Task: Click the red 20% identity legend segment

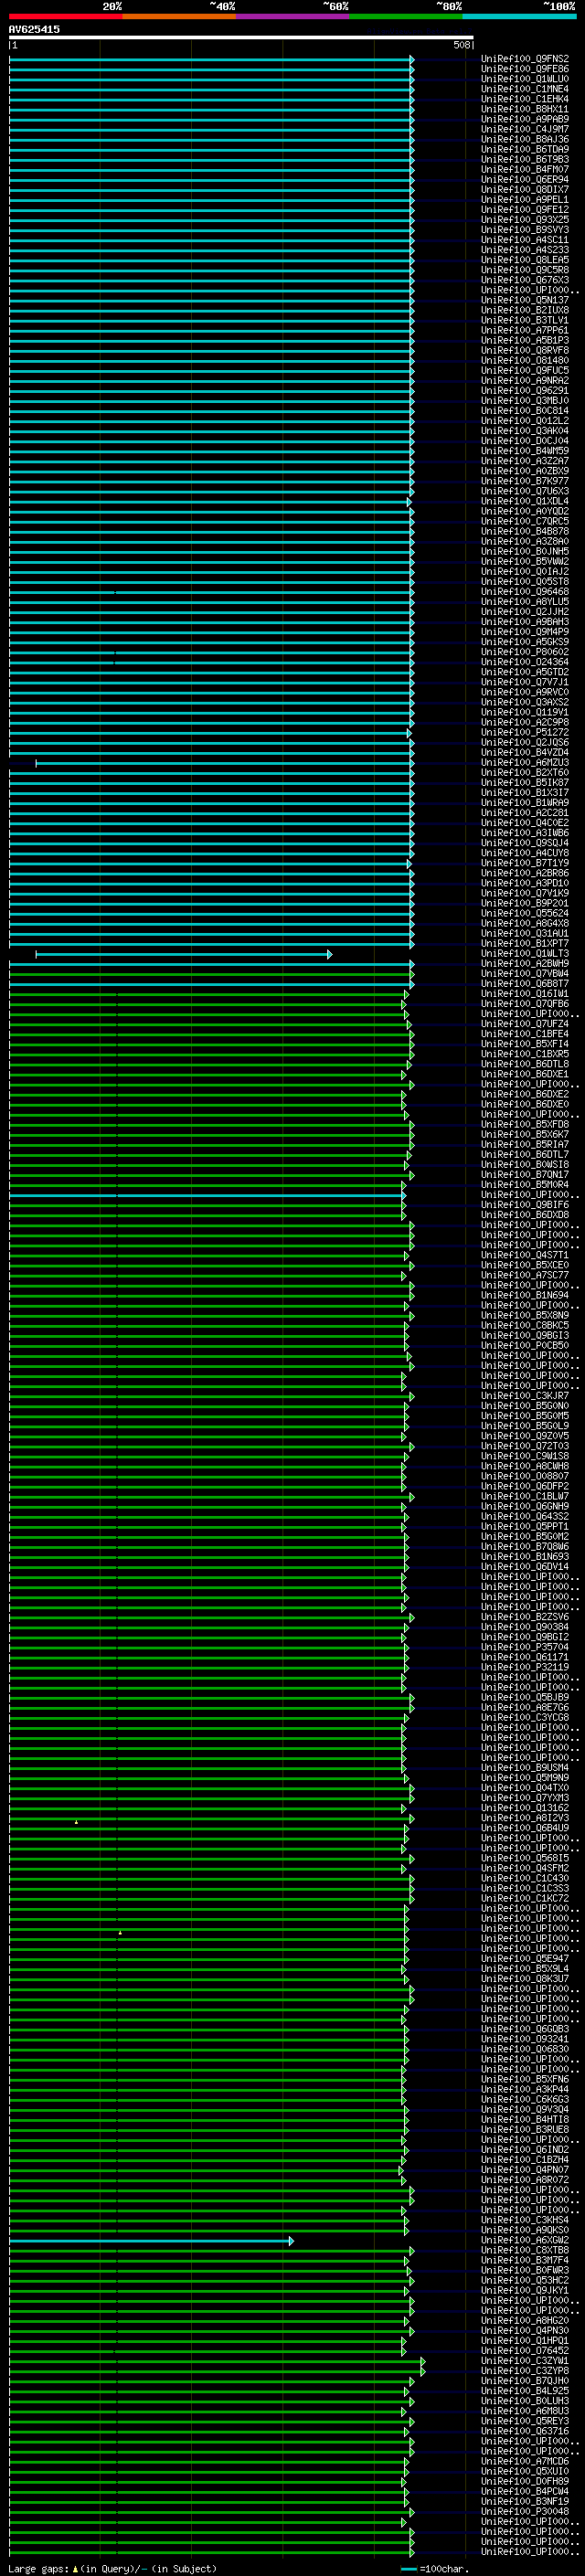Action: [66, 16]
